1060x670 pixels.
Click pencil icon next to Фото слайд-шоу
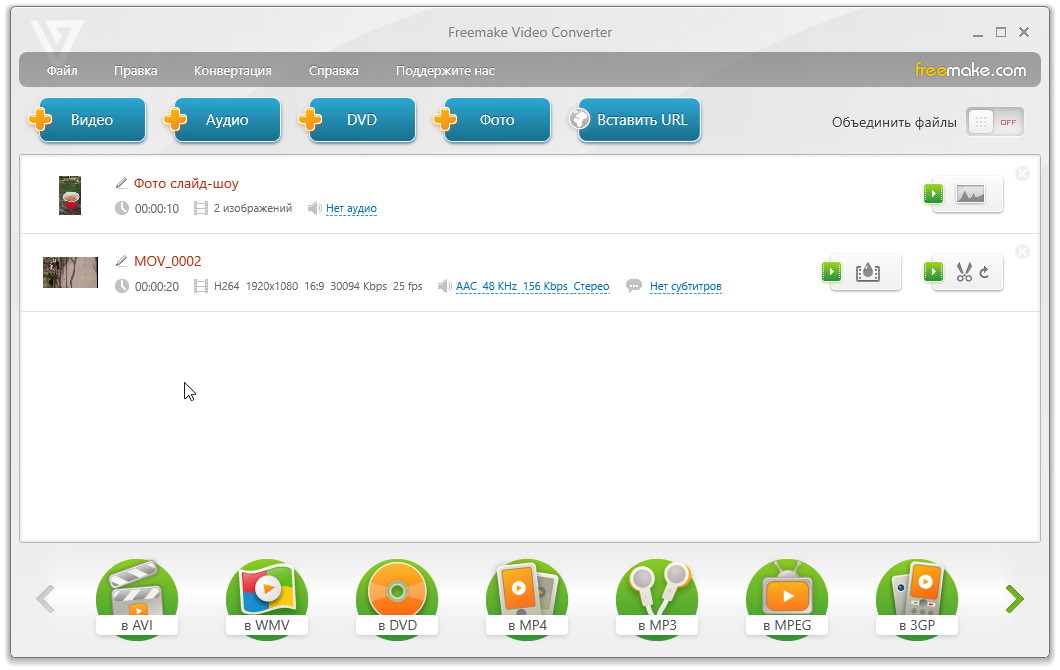click(x=122, y=183)
